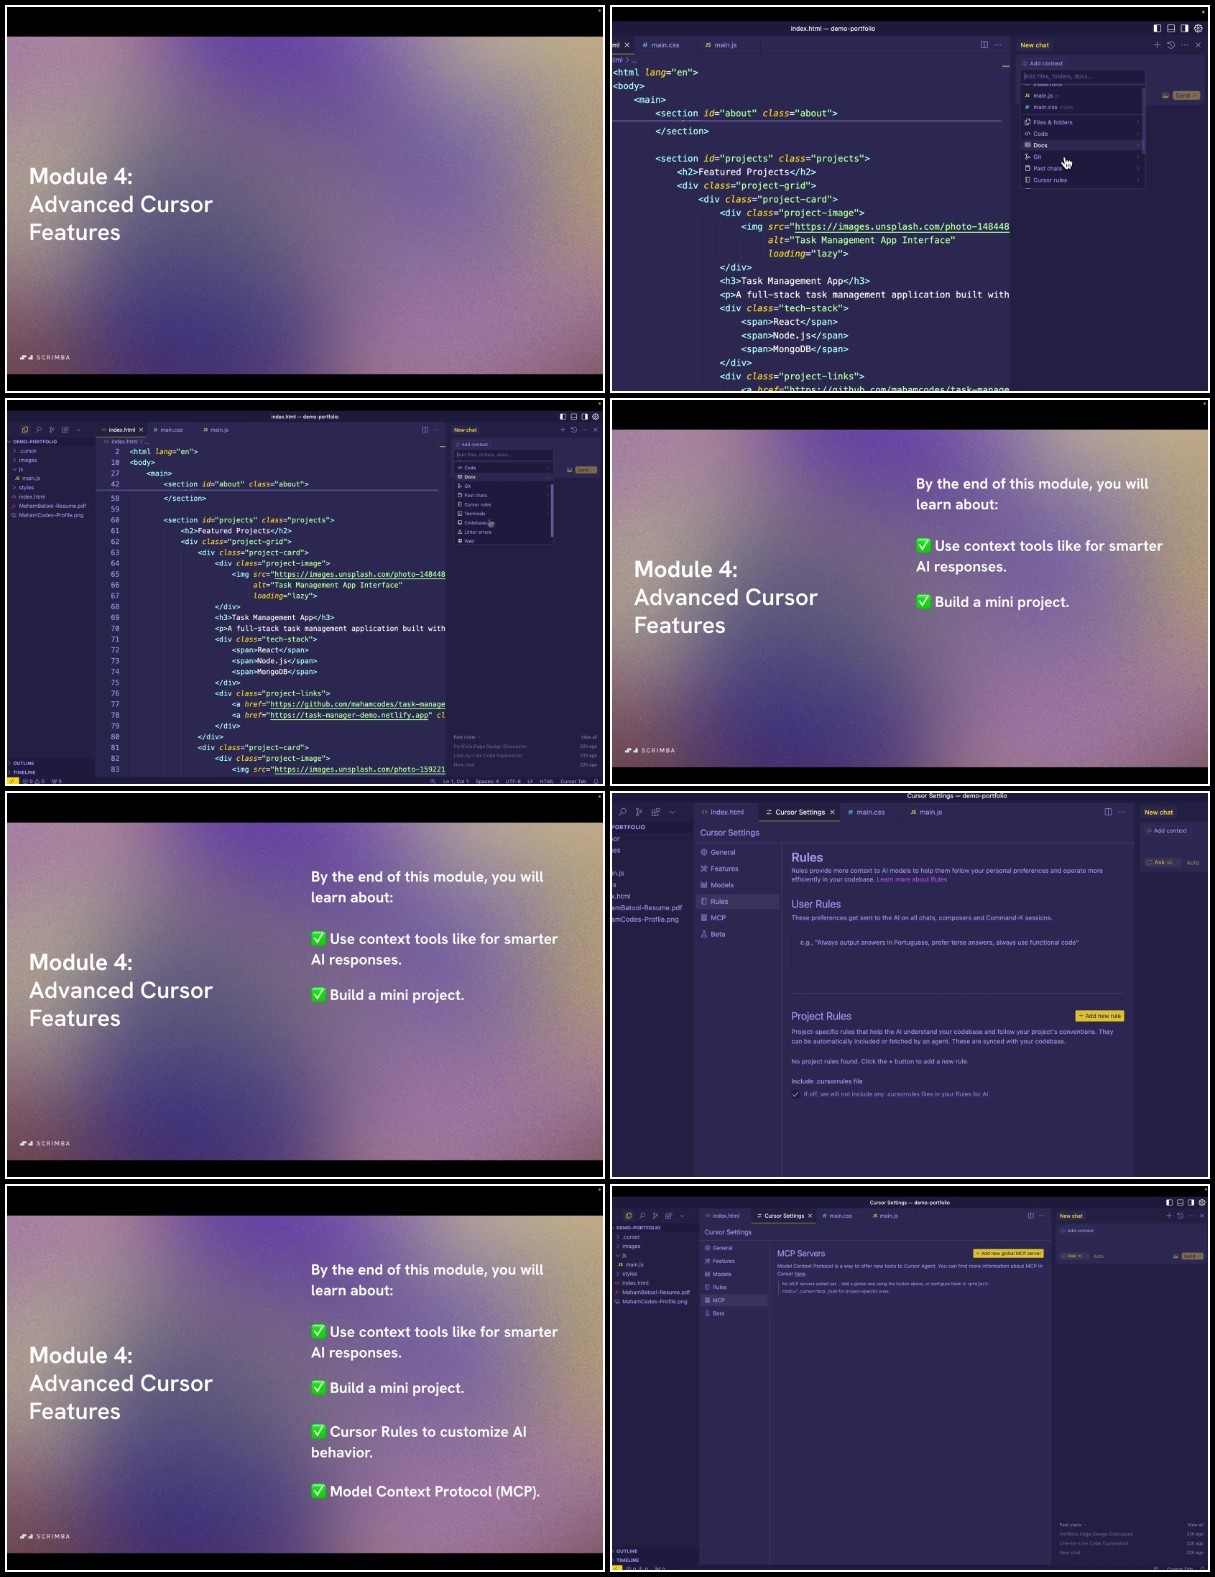Open Rules section in MCP Servers settings sidebar
Image resolution: width=1215 pixels, height=1577 pixels.
735,1287
